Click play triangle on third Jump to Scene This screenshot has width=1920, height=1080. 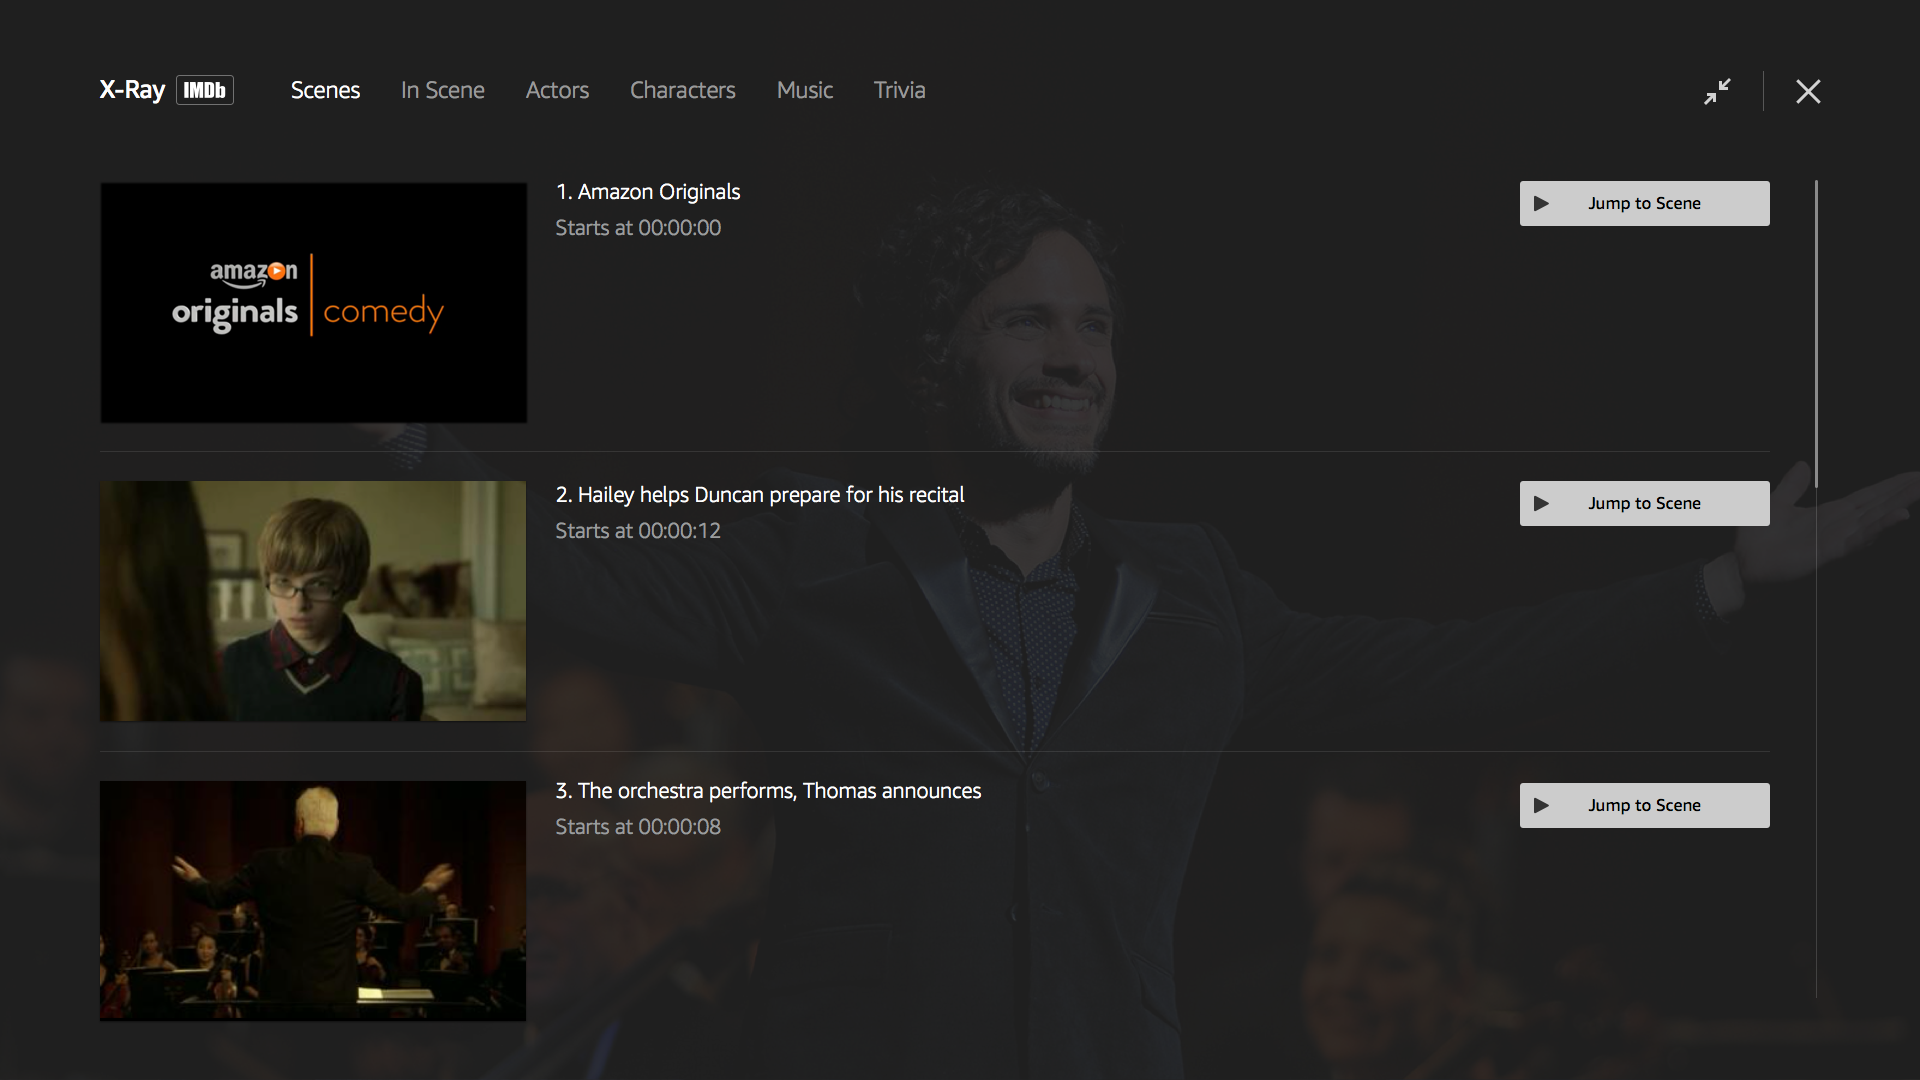click(1541, 805)
